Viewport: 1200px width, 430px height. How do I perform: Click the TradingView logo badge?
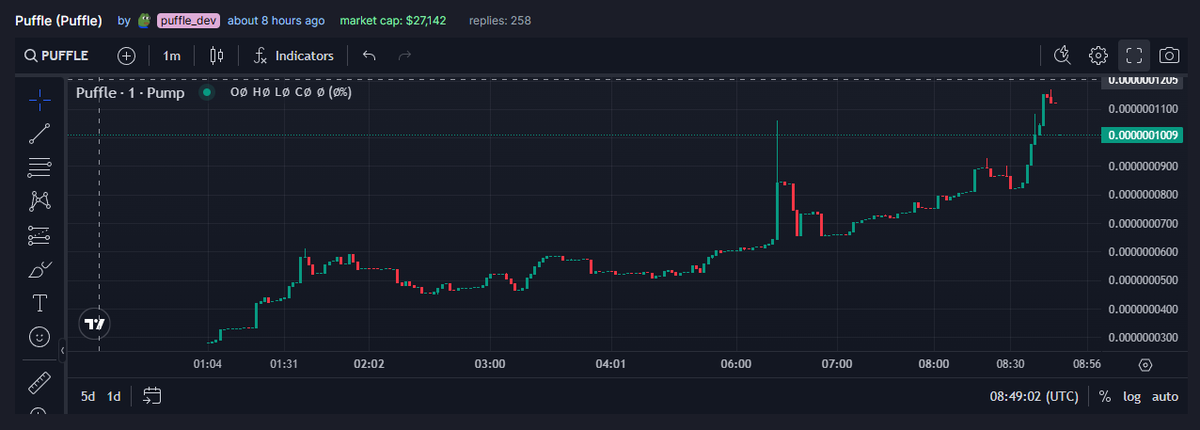pos(95,324)
